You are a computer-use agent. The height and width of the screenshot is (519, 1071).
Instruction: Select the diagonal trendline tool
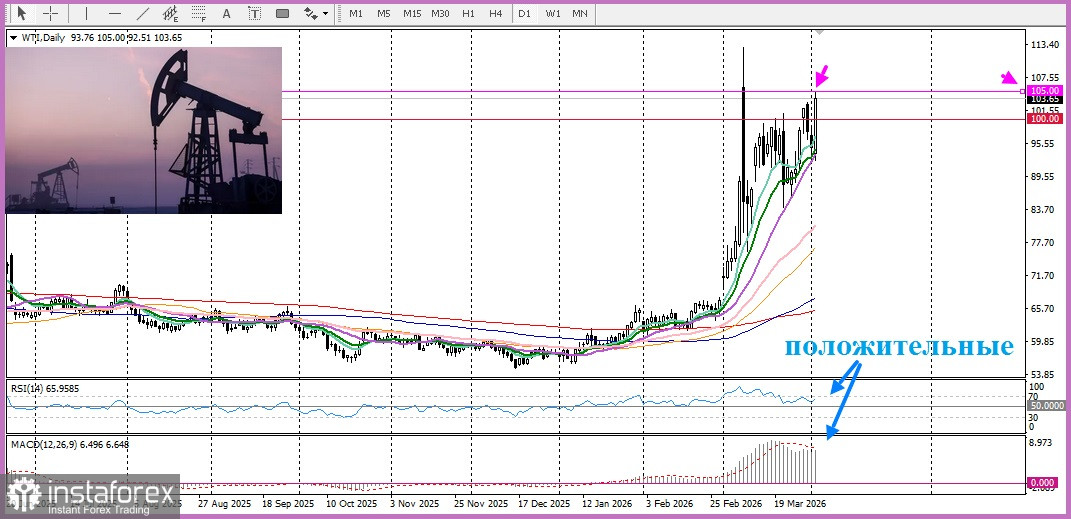click(143, 14)
